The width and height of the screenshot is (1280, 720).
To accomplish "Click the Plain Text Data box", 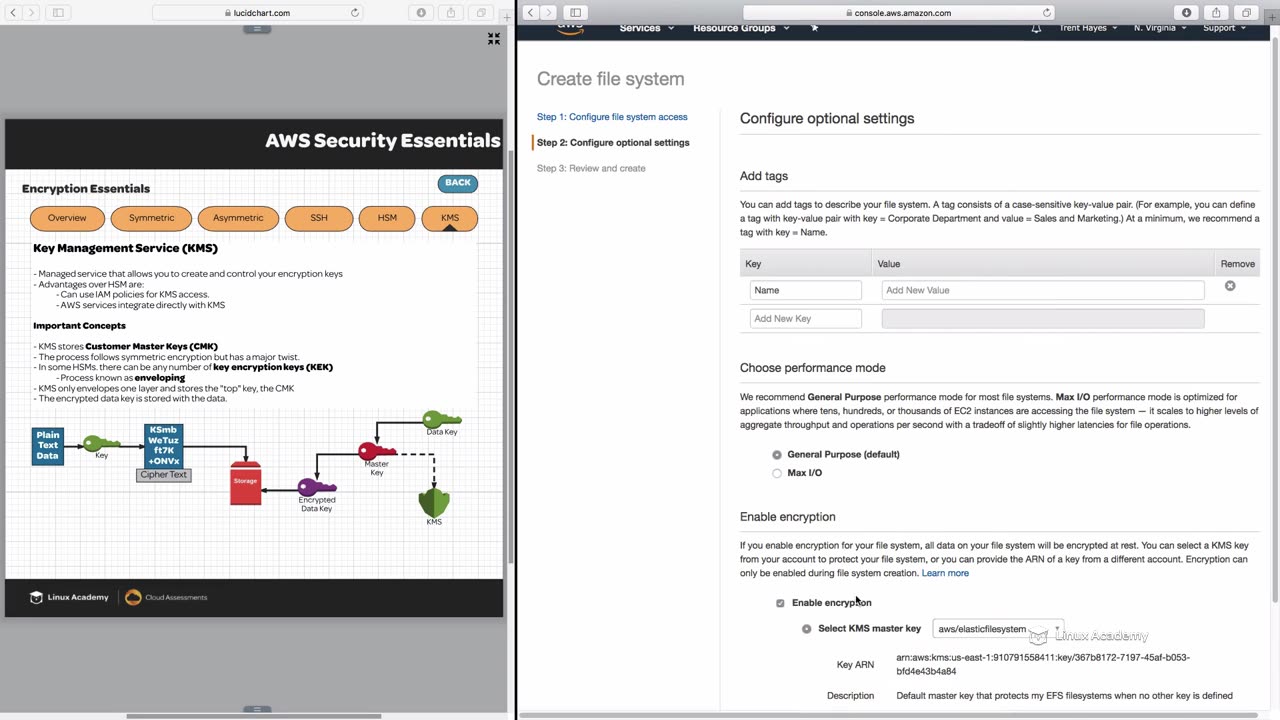I will 48,445.
